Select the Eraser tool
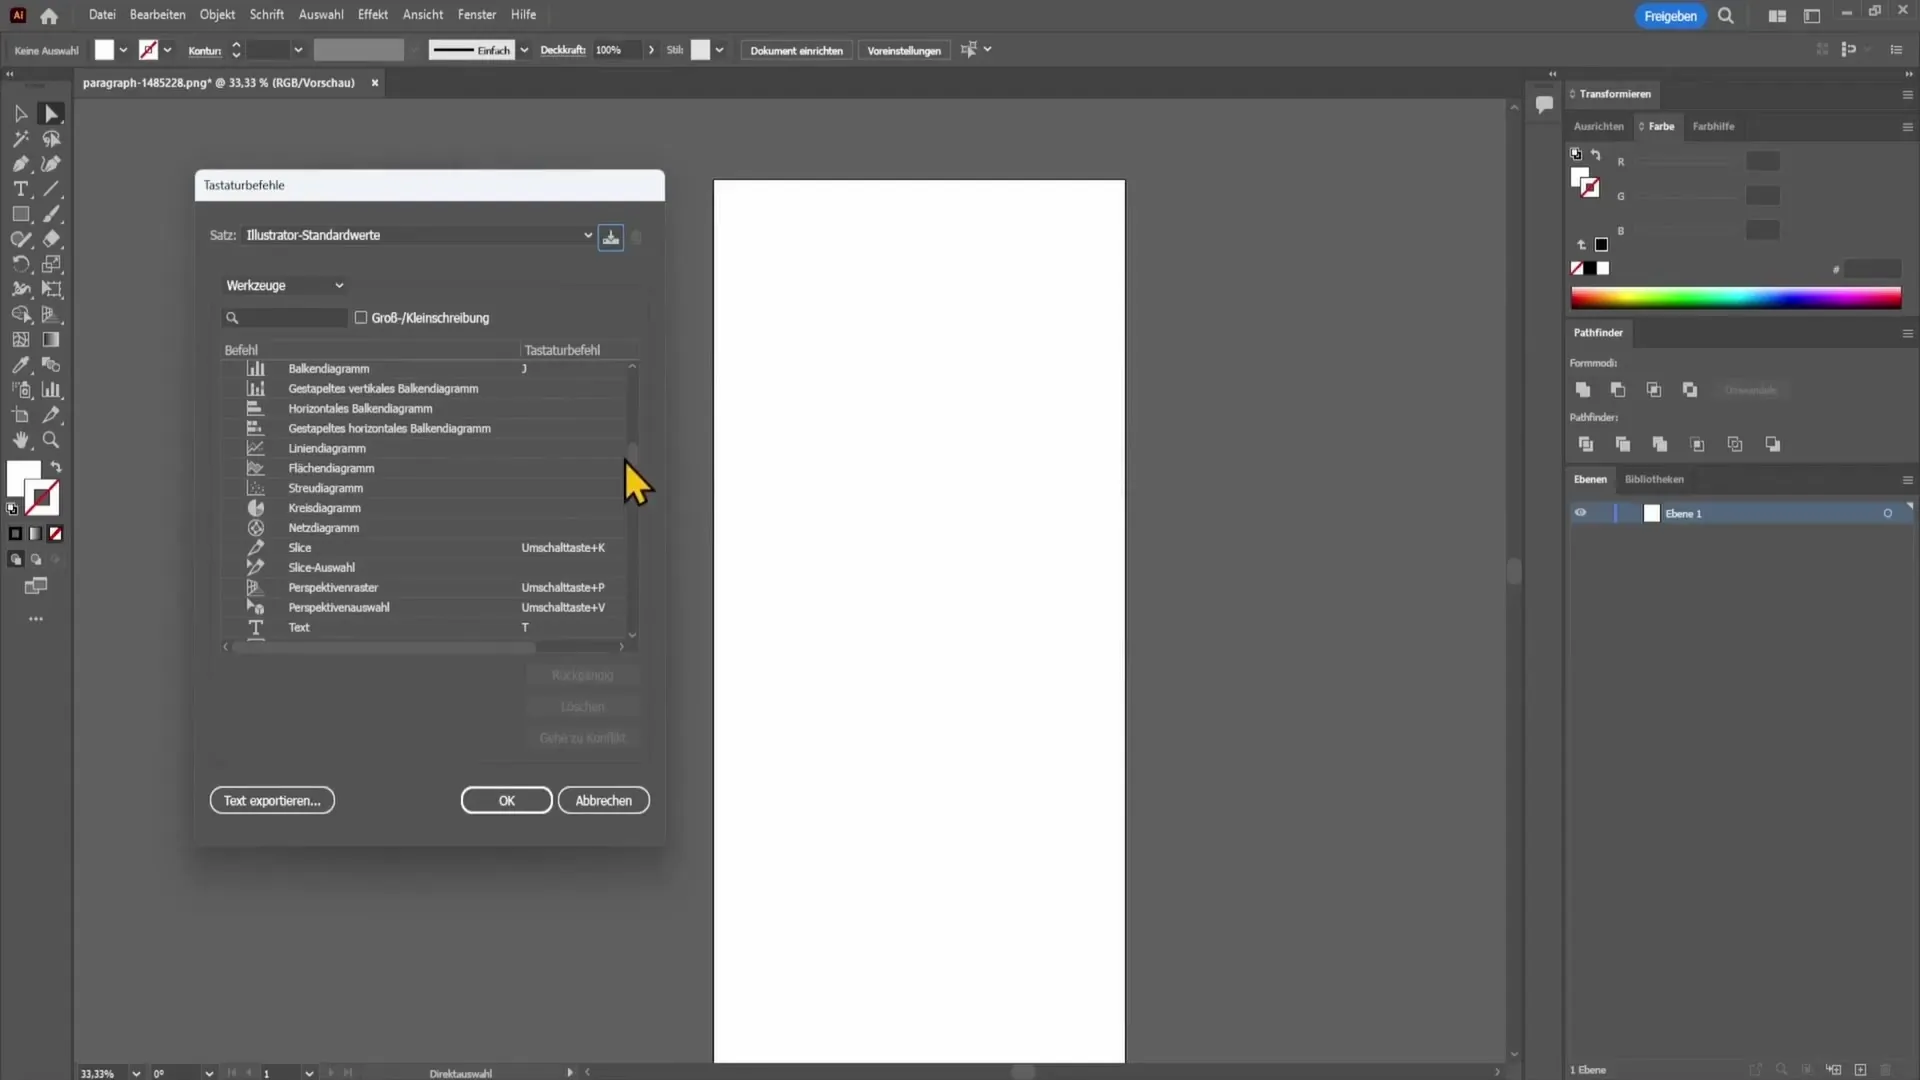The image size is (1920, 1080). pos(51,239)
